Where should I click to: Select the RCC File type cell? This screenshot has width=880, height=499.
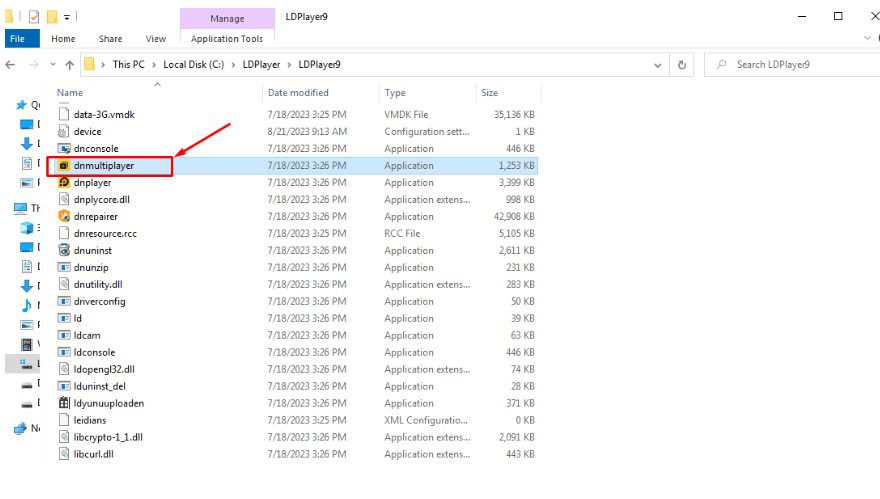point(402,234)
